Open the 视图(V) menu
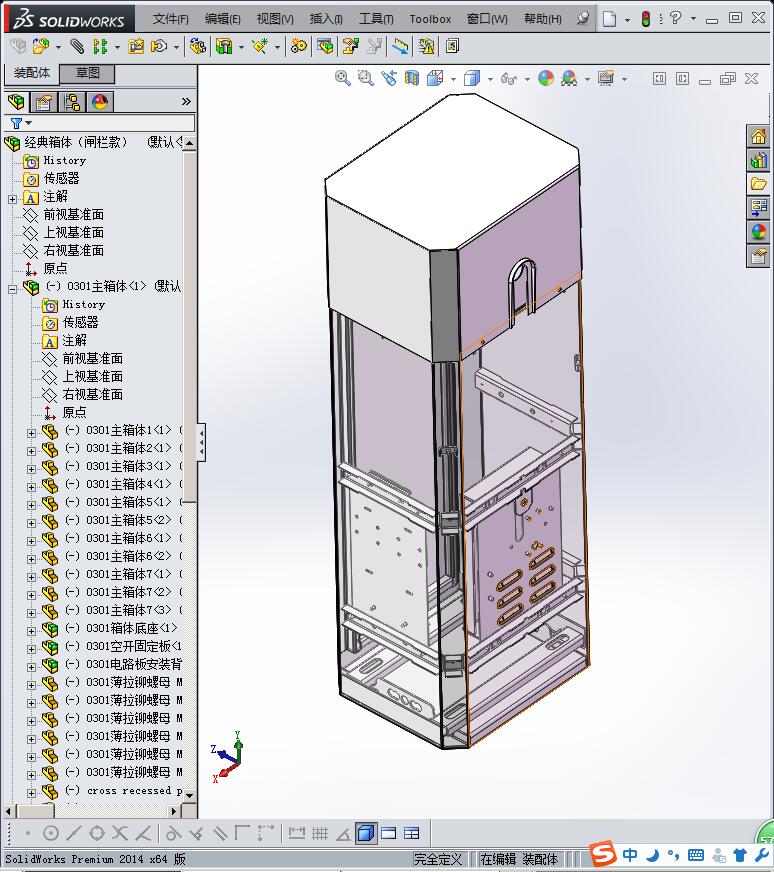This screenshot has width=774, height=872. (275, 19)
